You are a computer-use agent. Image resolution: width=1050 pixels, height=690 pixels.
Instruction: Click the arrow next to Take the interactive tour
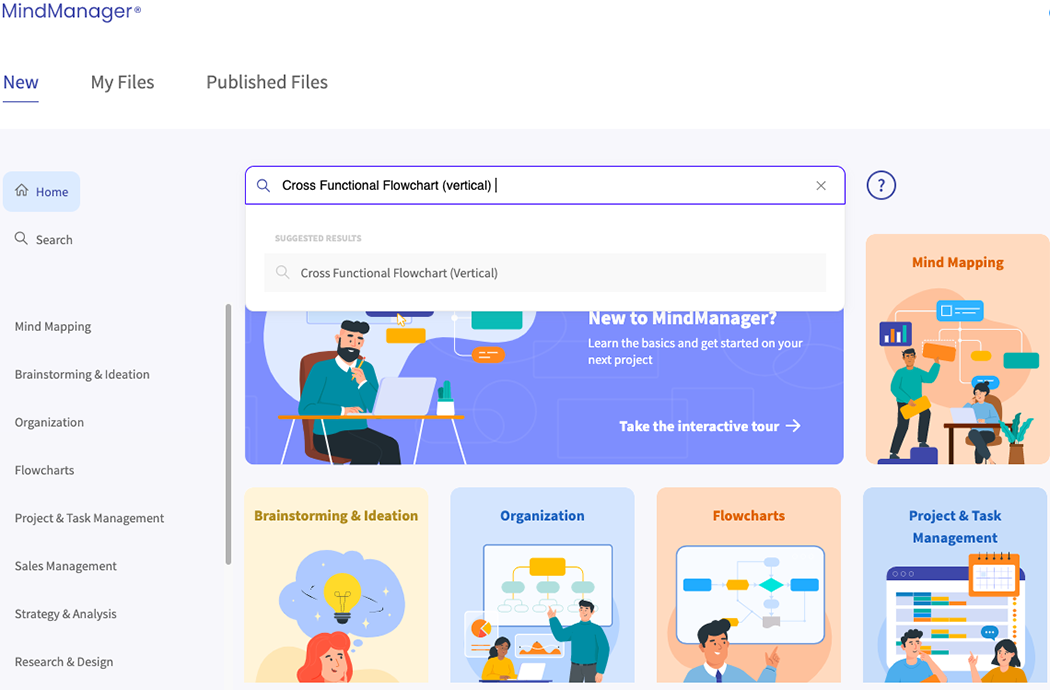[x=793, y=426]
